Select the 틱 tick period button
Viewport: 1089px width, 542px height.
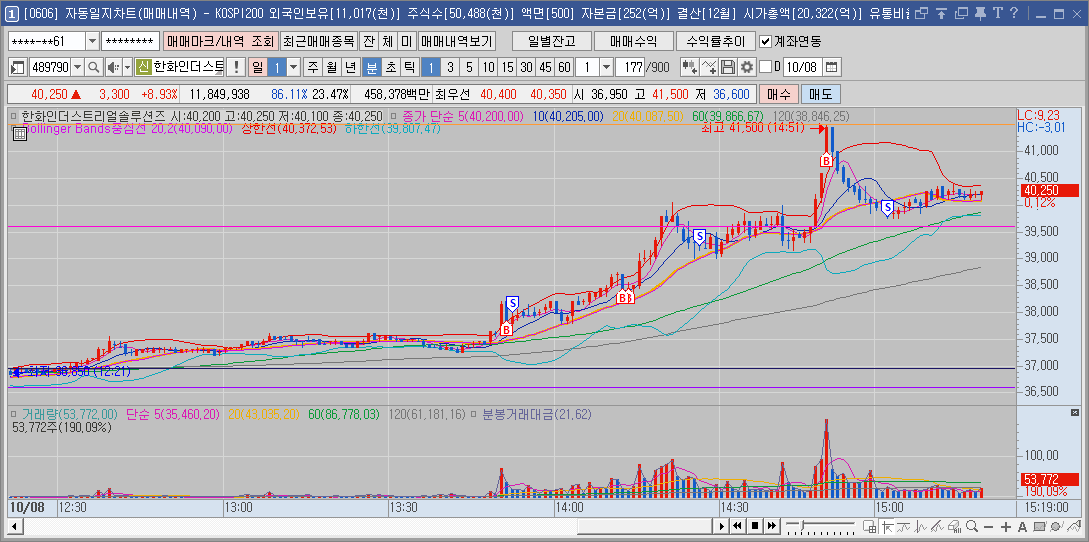(x=409, y=67)
